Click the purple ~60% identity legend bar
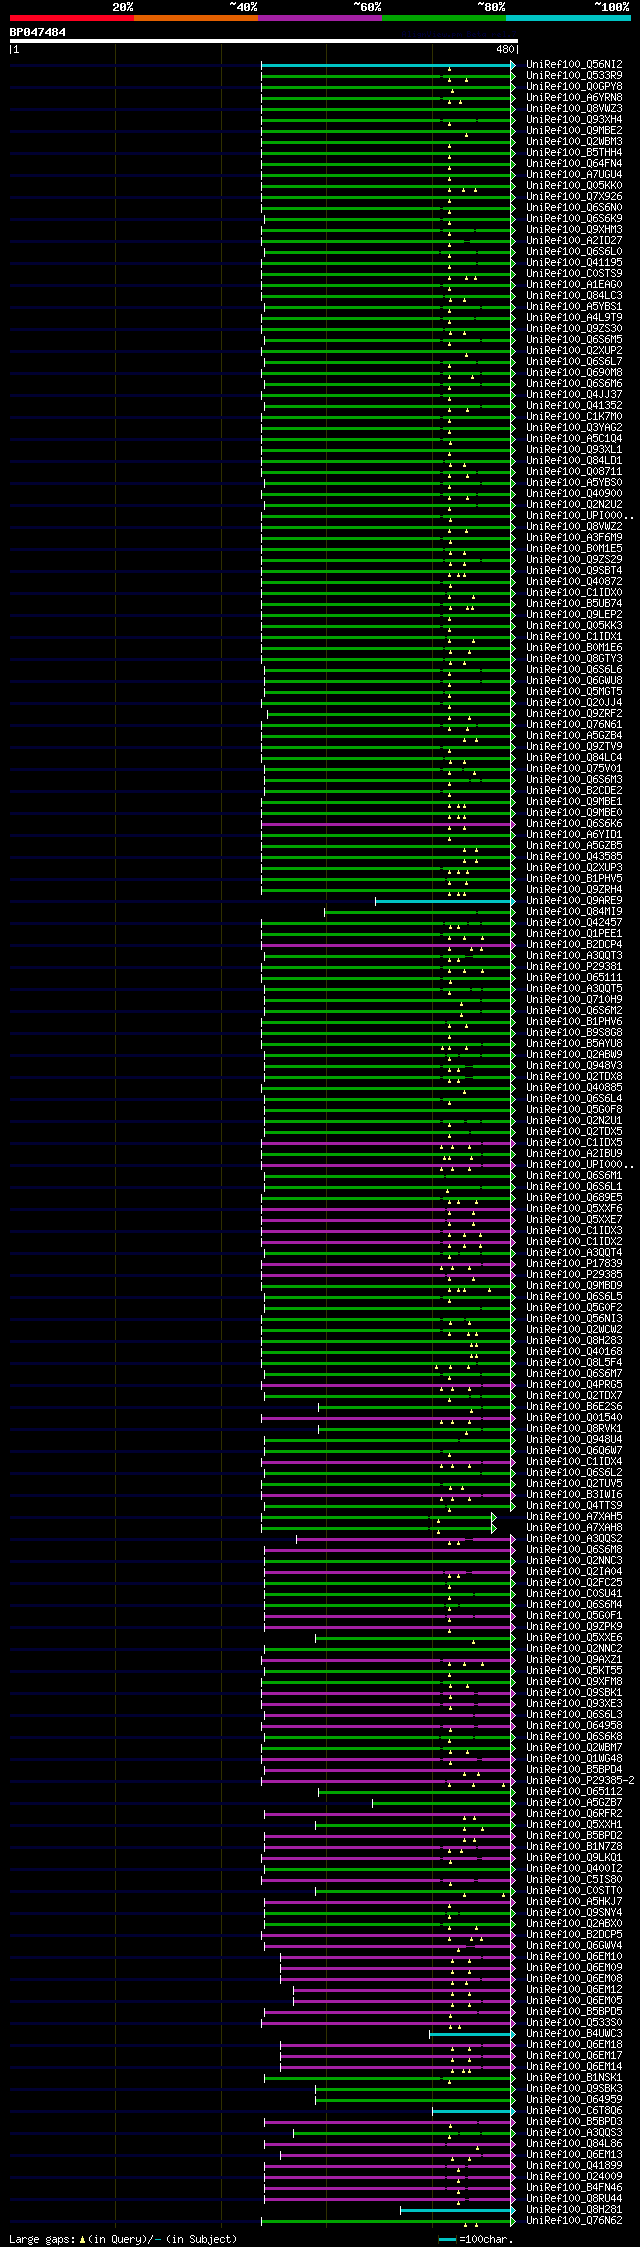 [x=319, y=18]
